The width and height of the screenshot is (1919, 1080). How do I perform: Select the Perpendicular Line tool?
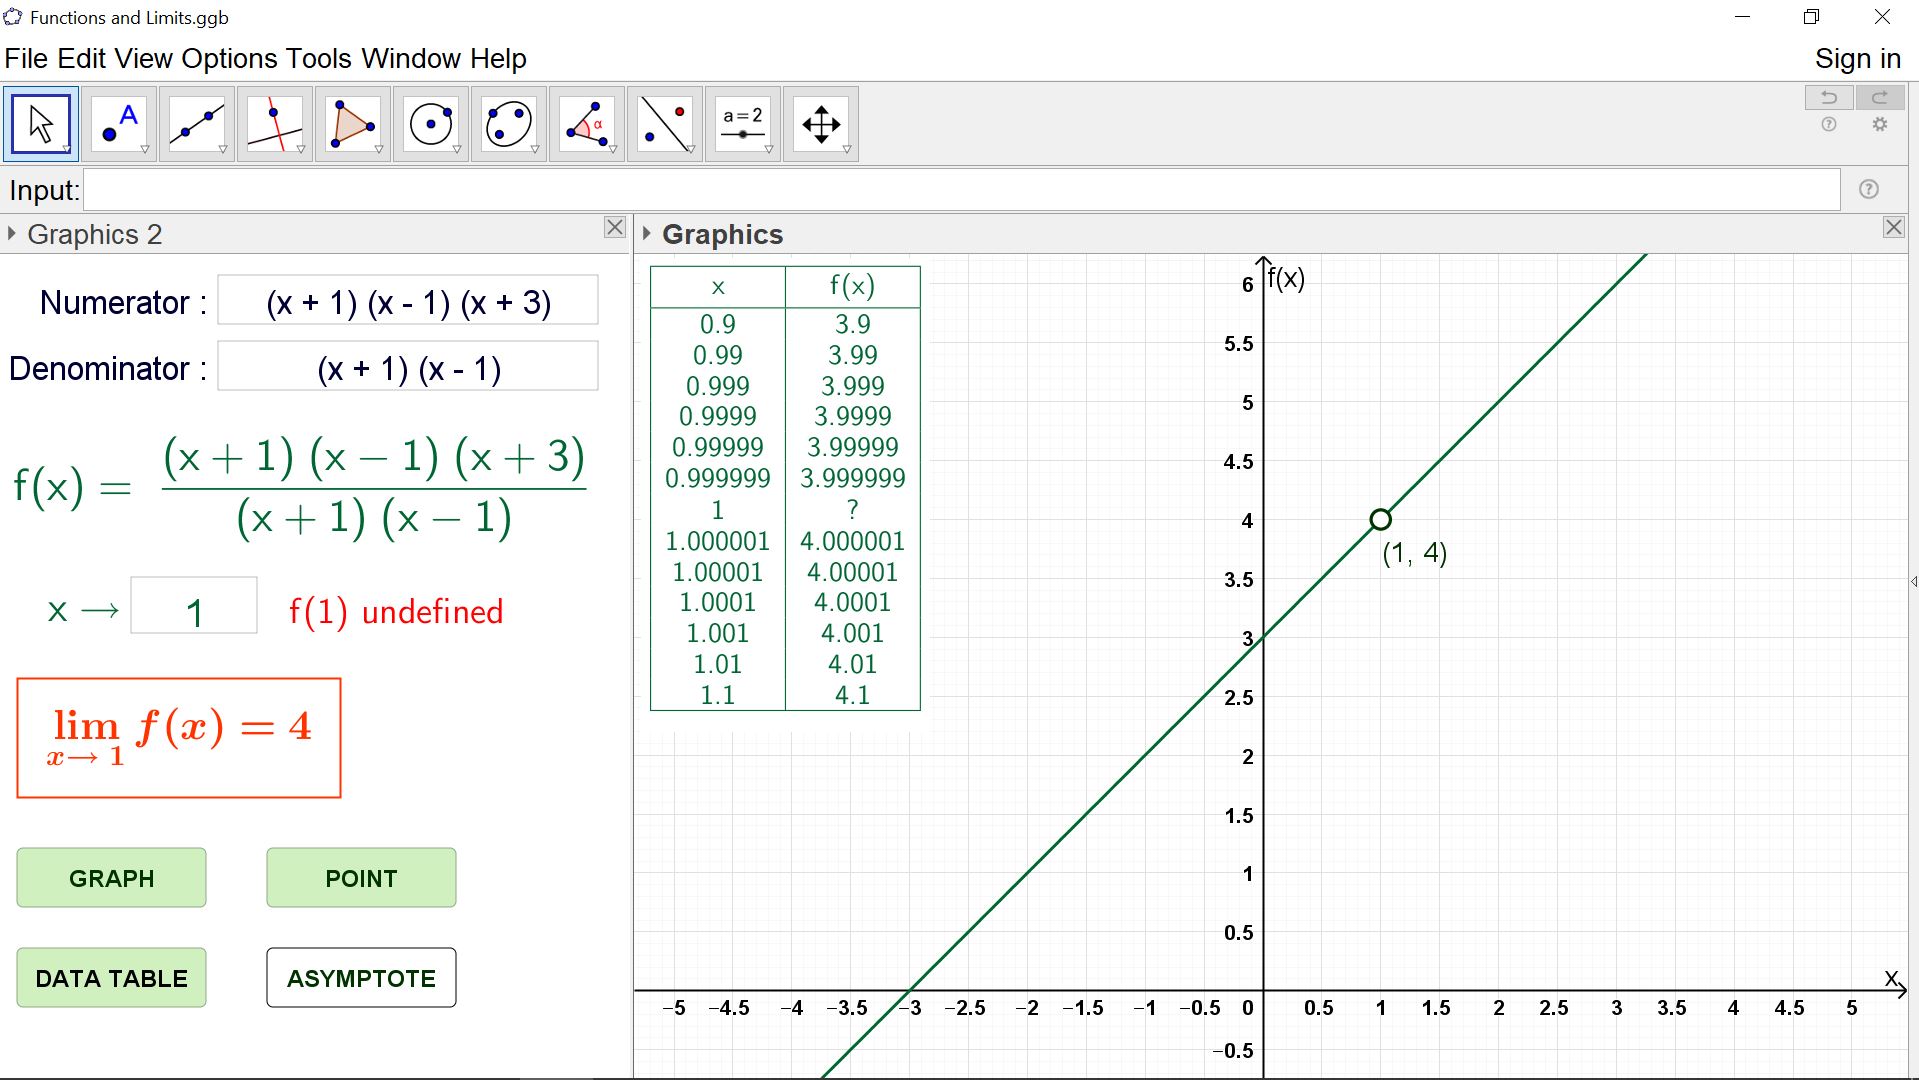(x=275, y=124)
